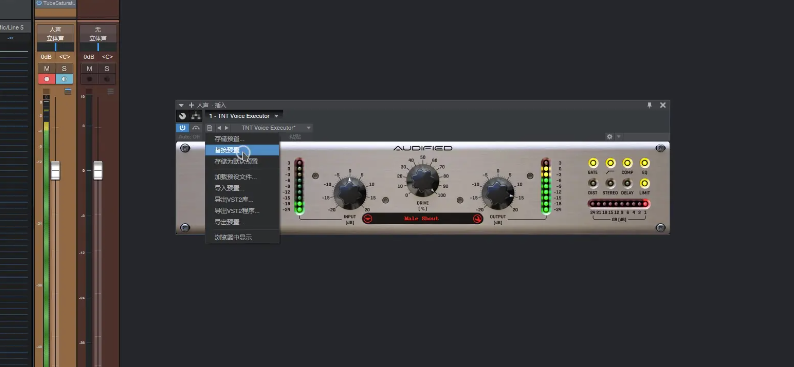794x367 pixels.
Task: Click the red wrench icon on display
Action: pyautogui.click(x=477, y=219)
